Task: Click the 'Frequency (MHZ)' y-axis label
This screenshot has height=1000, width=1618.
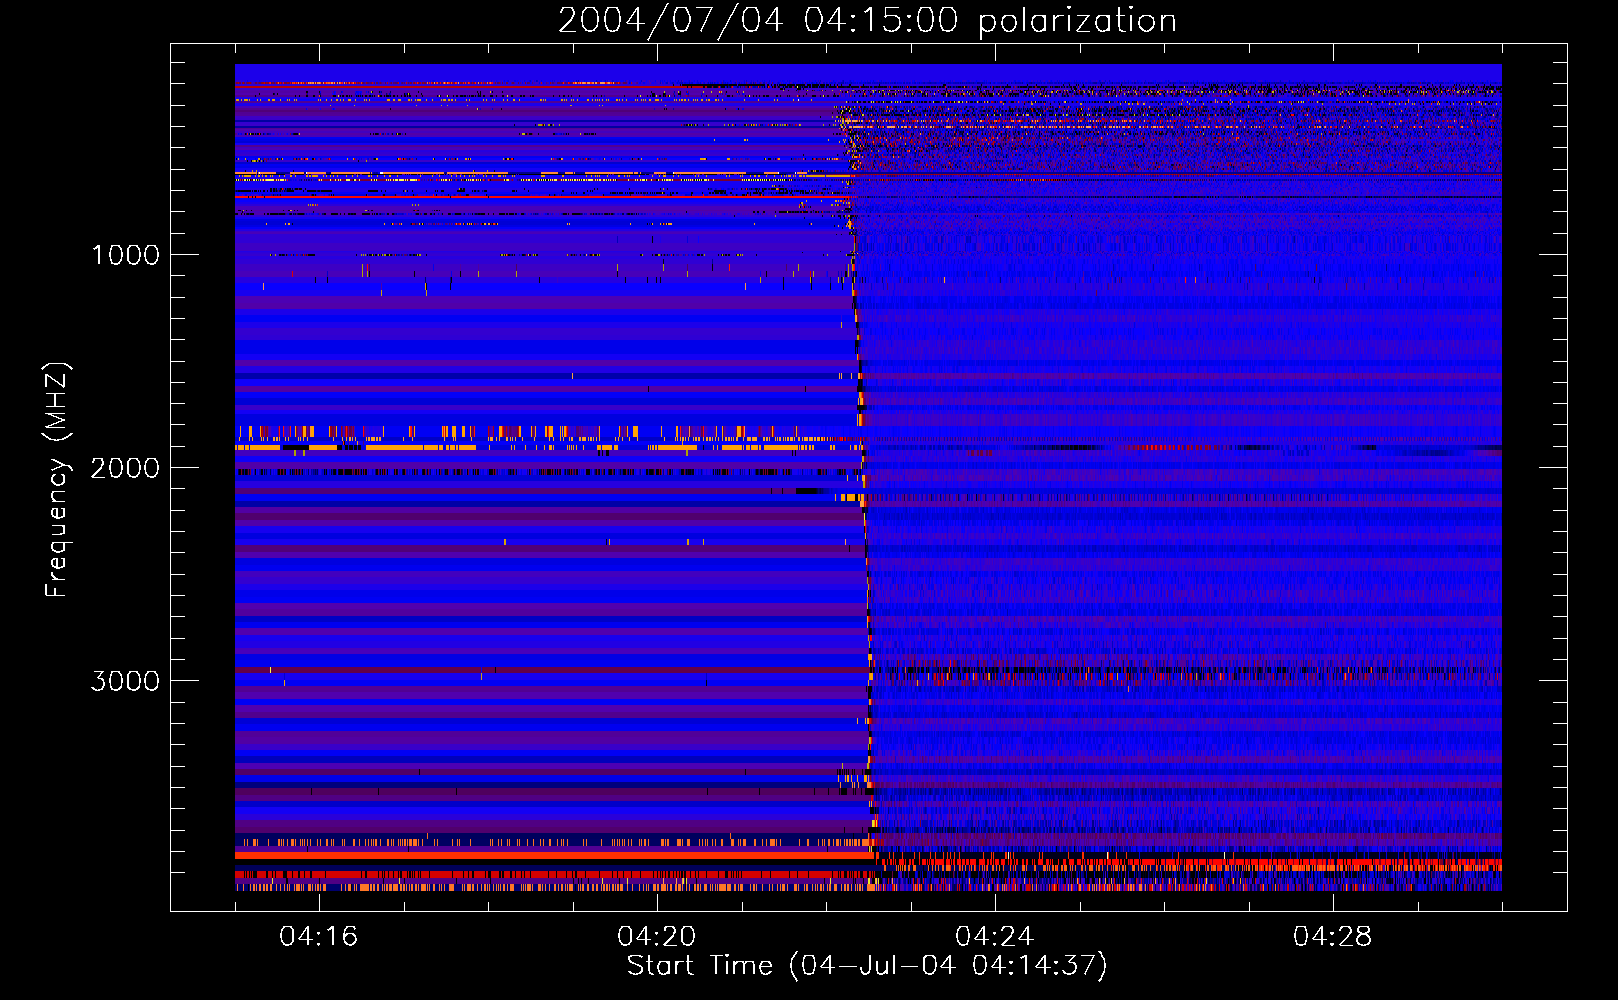Action: click(57, 480)
